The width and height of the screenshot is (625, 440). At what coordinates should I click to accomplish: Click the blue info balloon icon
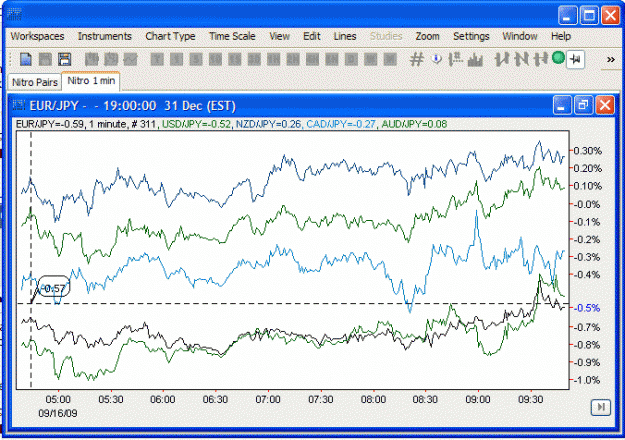tap(436, 59)
